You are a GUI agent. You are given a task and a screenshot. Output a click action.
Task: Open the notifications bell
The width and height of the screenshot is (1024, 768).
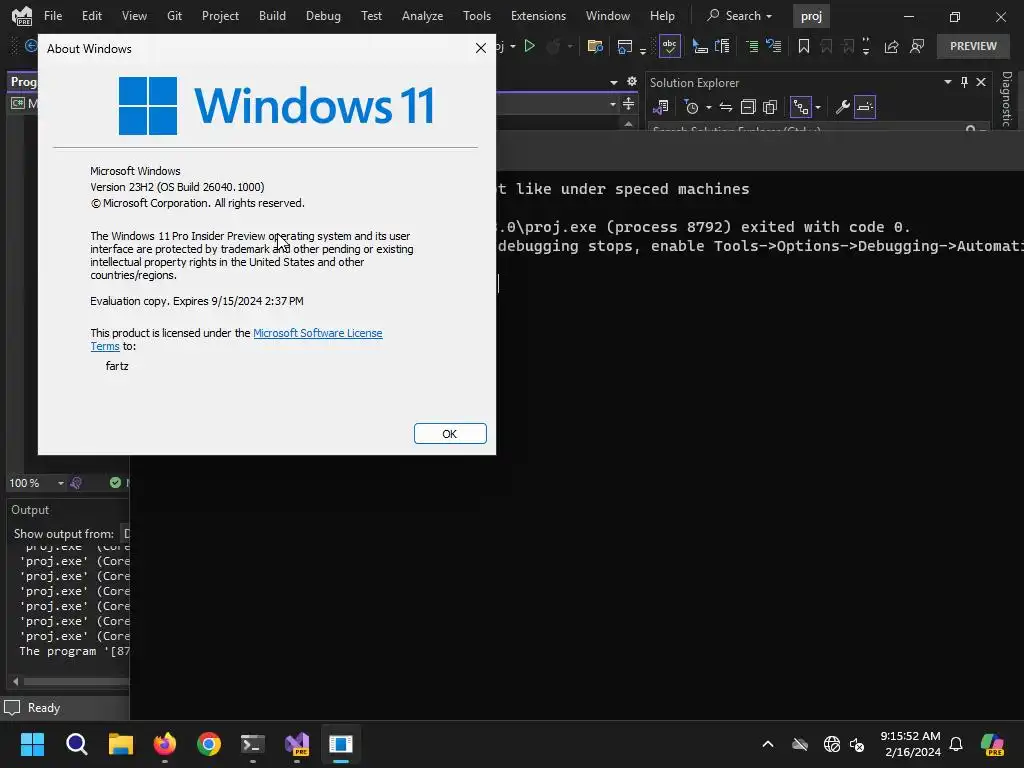click(956, 744)
